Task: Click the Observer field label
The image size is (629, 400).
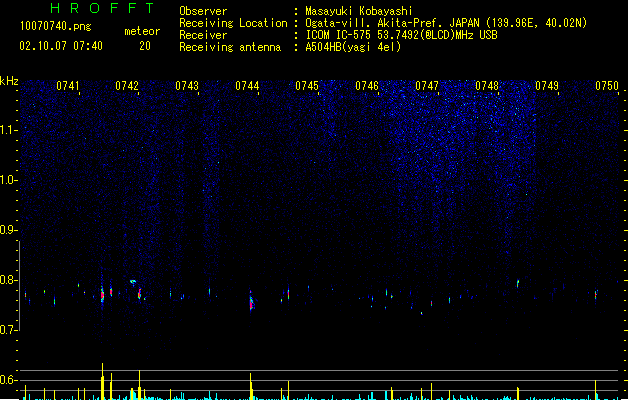Action: tap(203, 11)
